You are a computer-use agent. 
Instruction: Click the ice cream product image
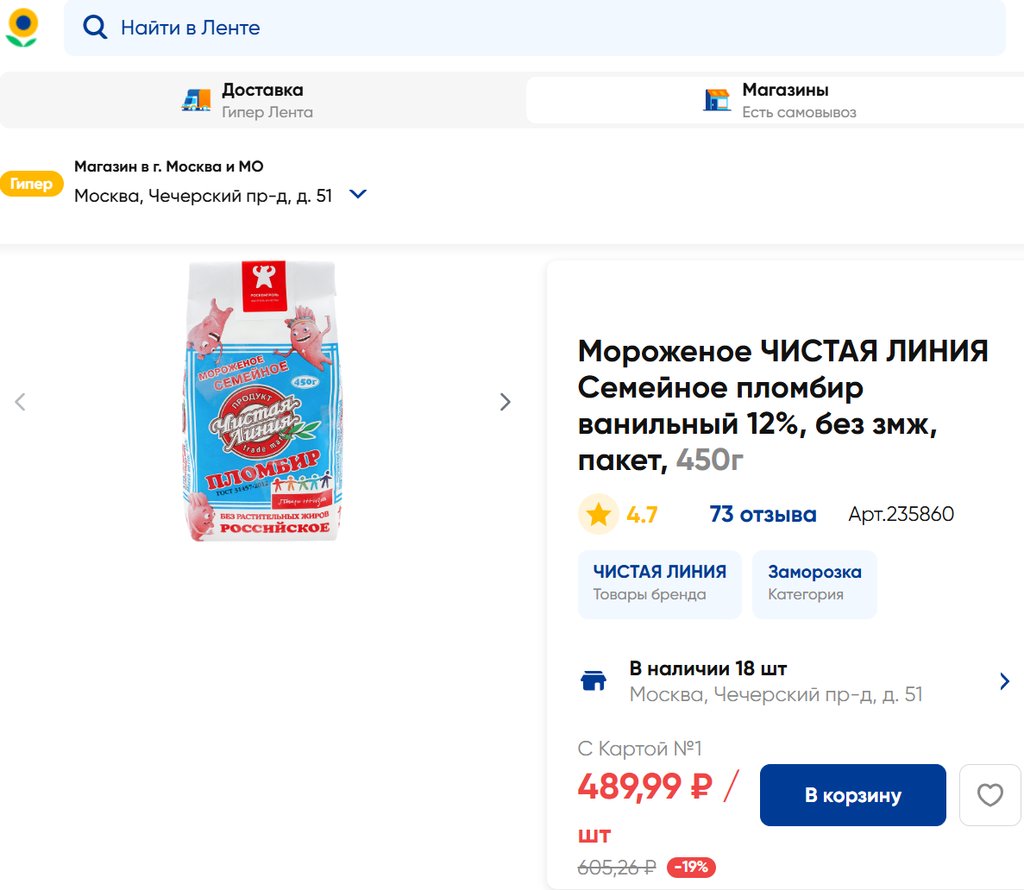tap(262, 402)
